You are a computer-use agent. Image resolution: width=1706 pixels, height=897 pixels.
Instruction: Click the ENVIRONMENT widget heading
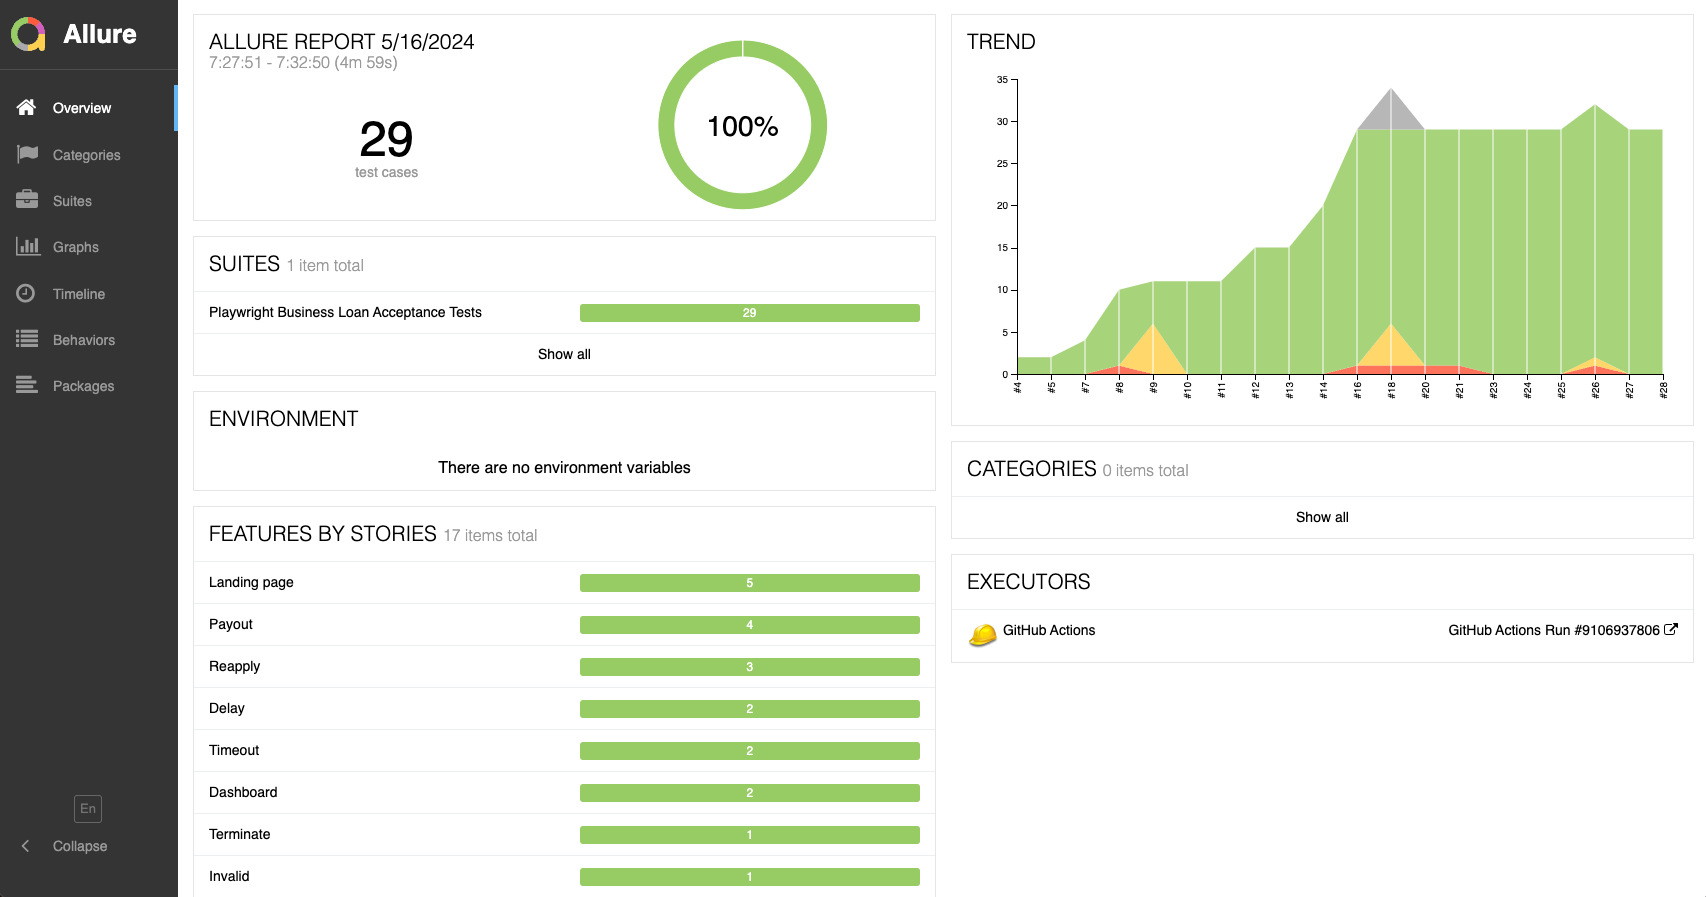[283, 419]
